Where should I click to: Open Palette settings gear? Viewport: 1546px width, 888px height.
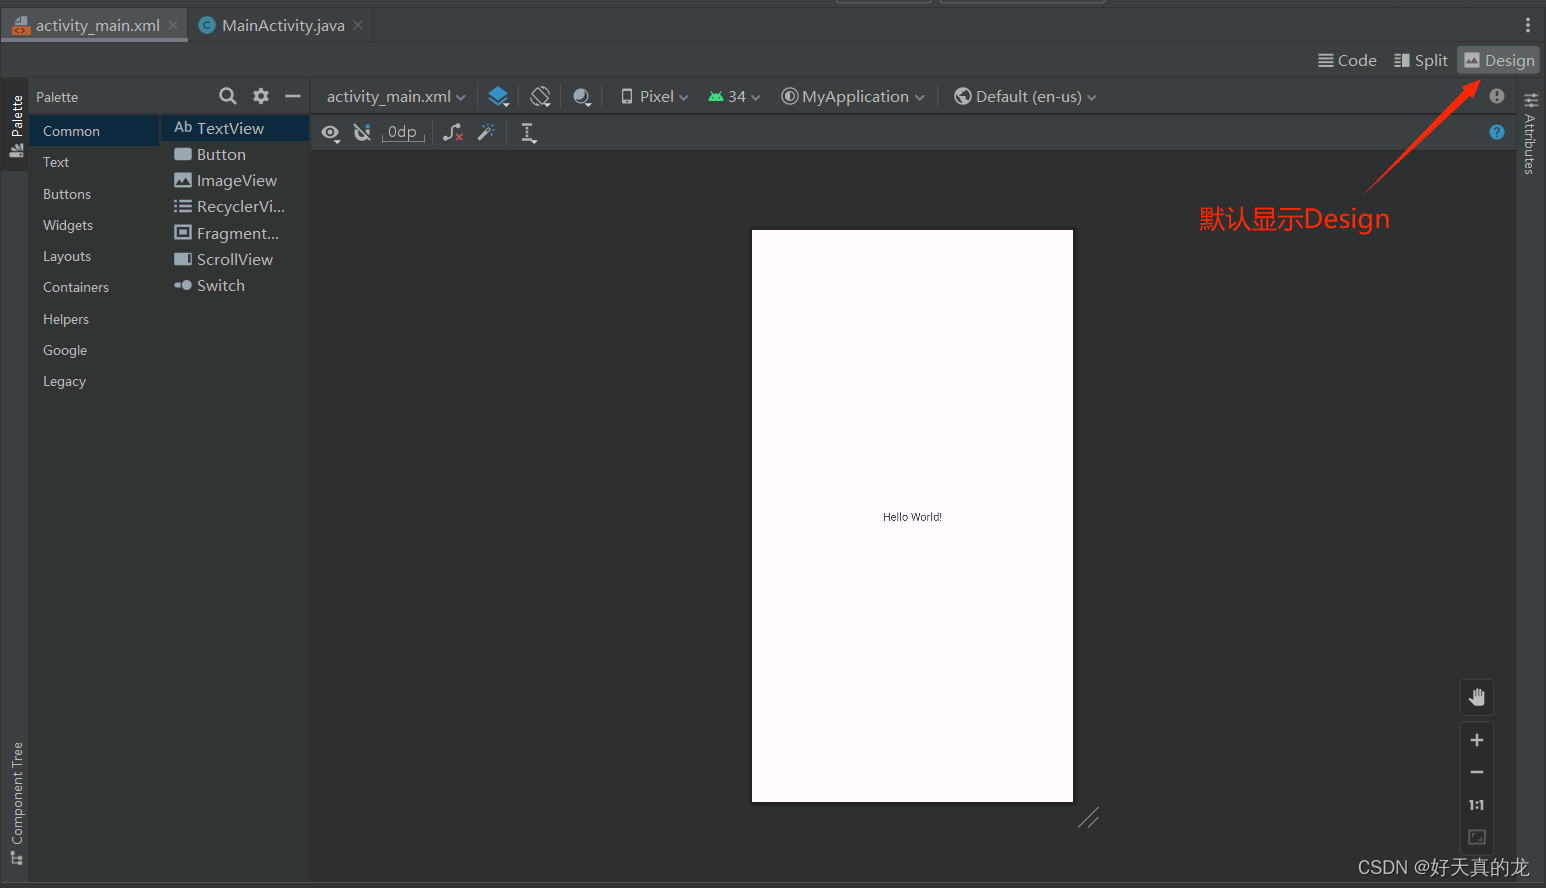(x=261, y=96)
